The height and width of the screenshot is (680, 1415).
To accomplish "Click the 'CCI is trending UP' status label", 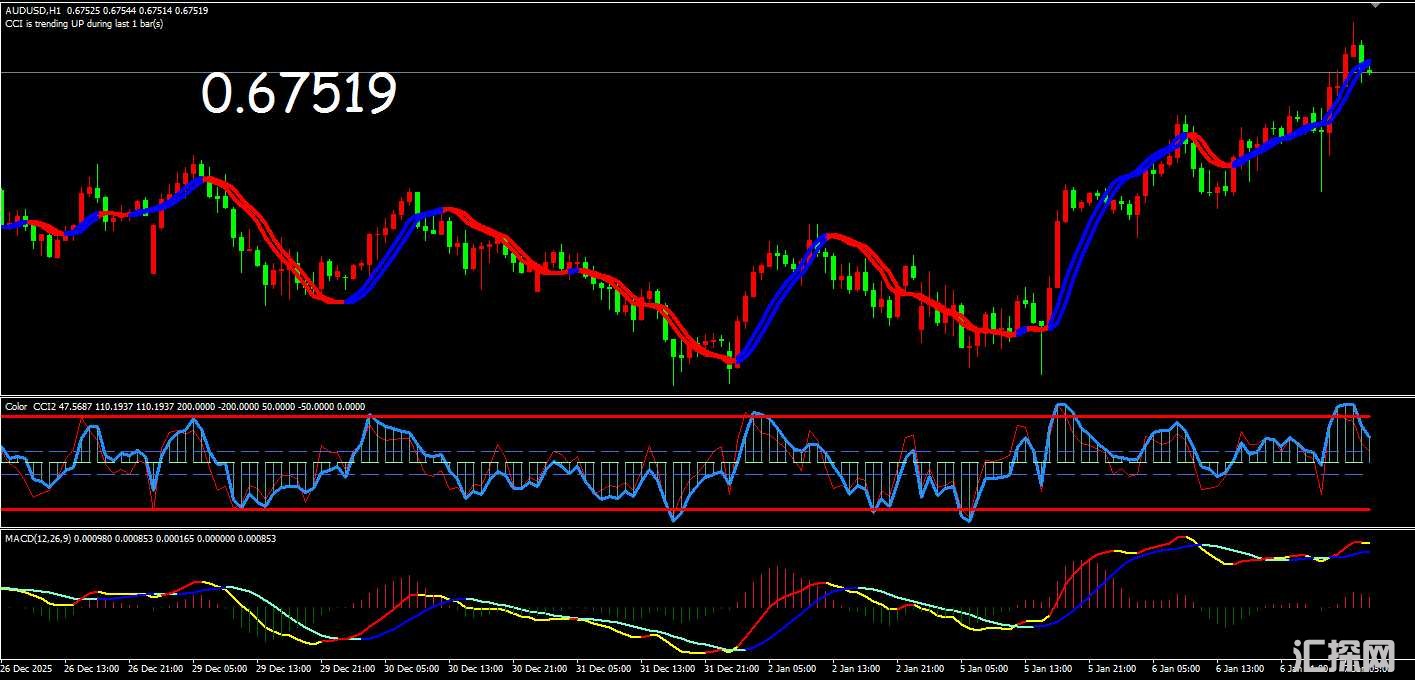I will [x=84, y=23].
